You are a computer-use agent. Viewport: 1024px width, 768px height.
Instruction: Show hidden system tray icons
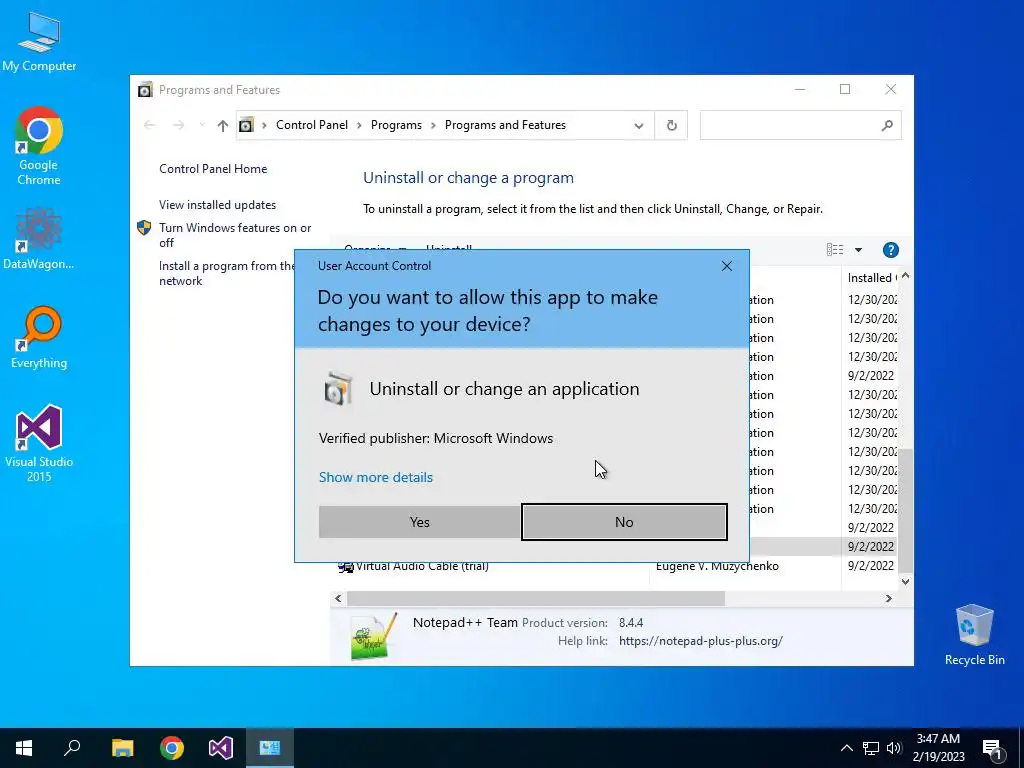point(846,748)
